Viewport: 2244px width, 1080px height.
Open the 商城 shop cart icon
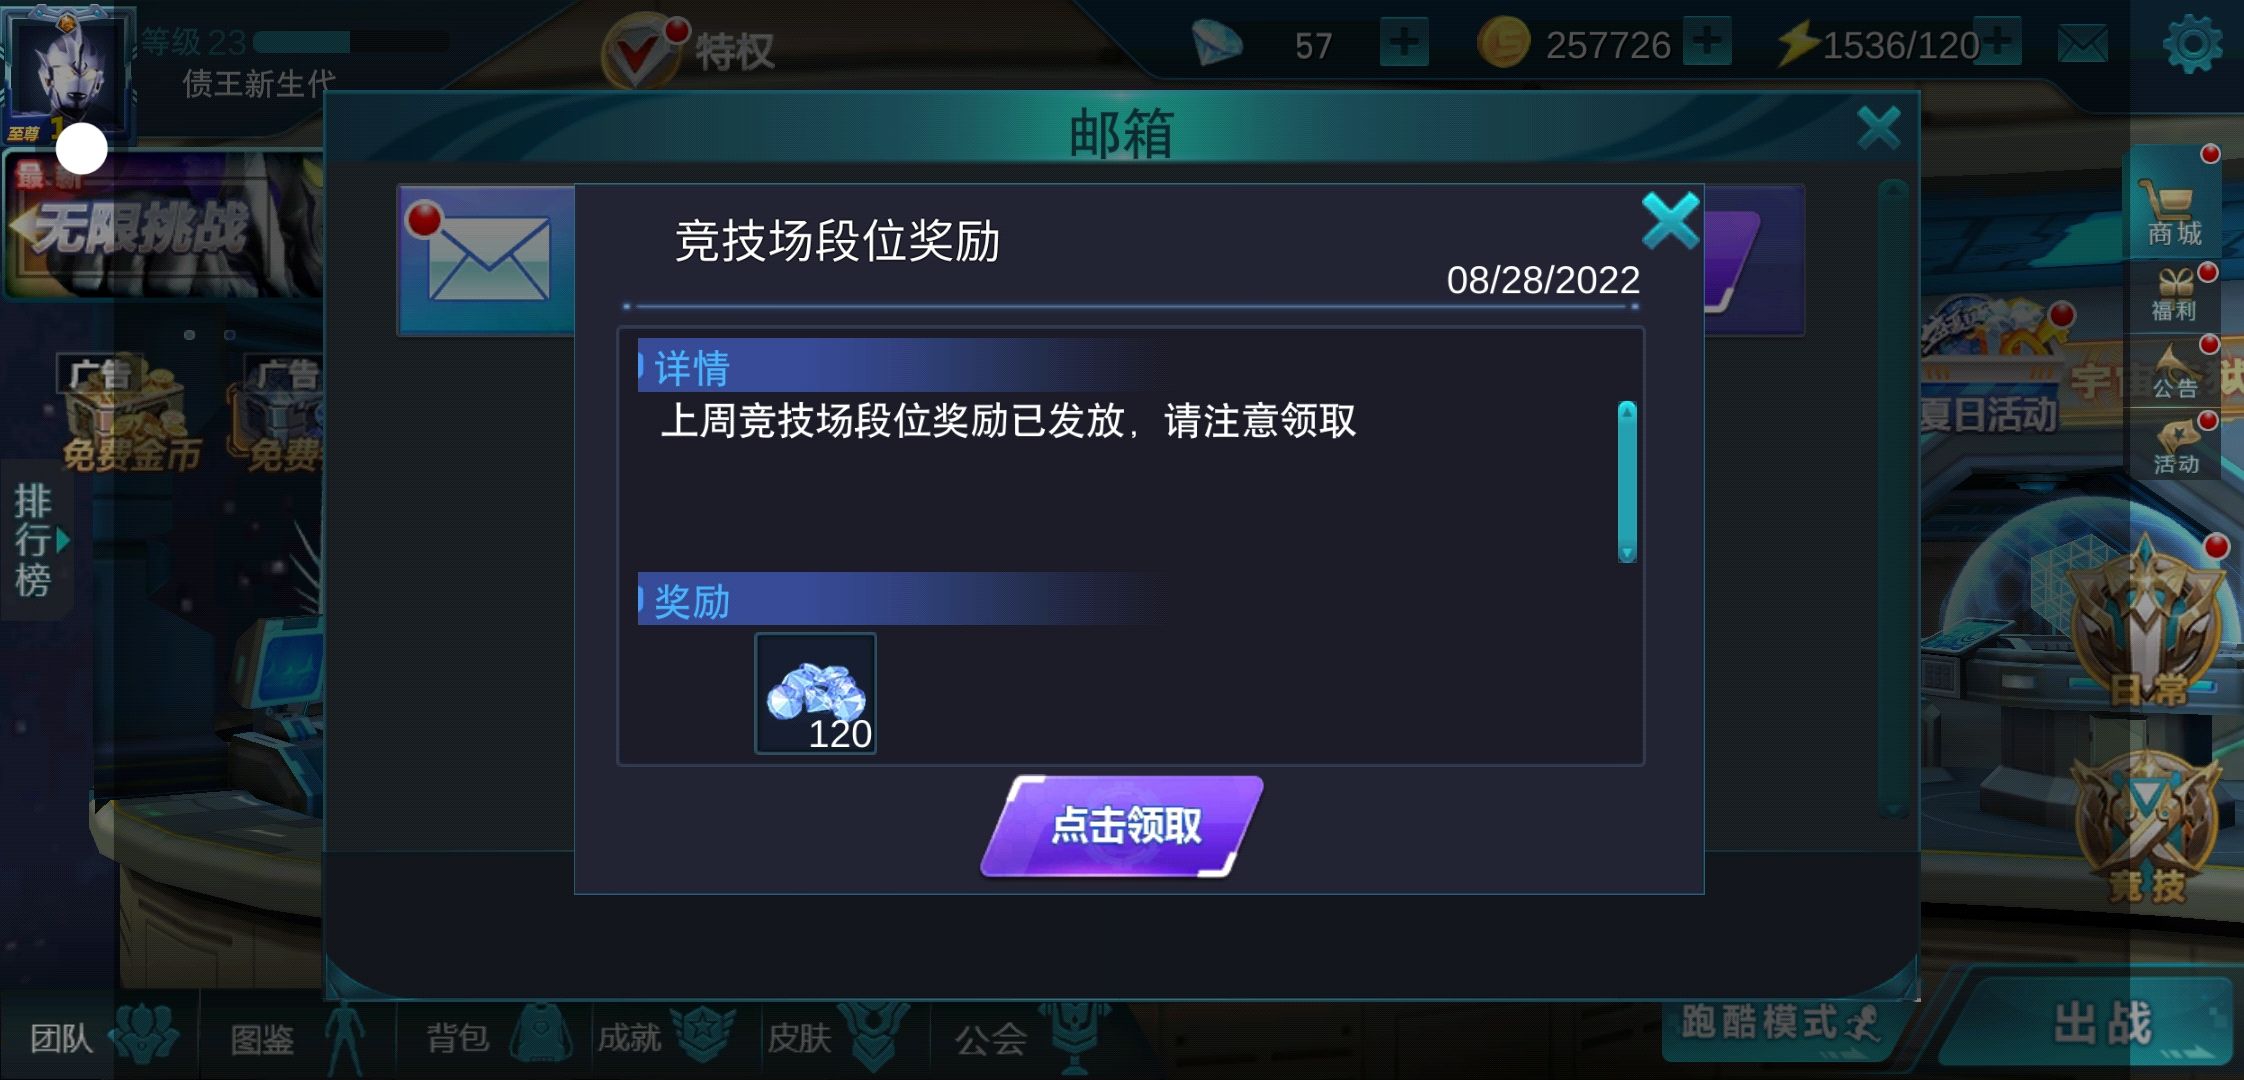(x=2173, y=208)
